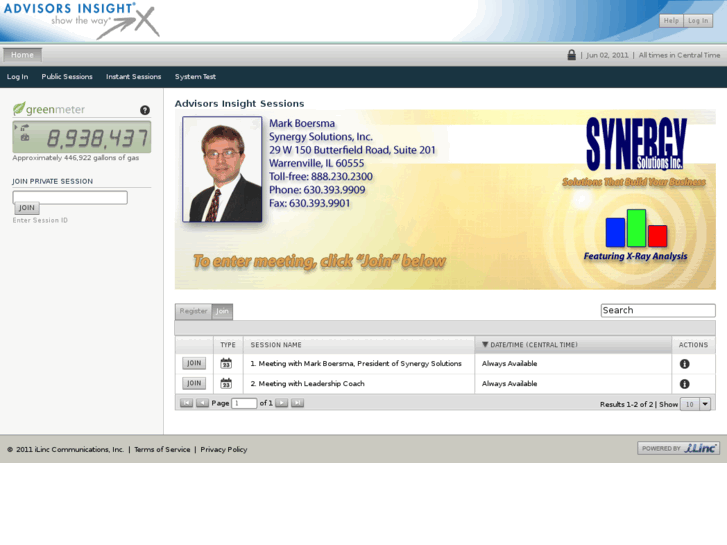
Task: Click the Session ID input field
Action: coord(70,197)
